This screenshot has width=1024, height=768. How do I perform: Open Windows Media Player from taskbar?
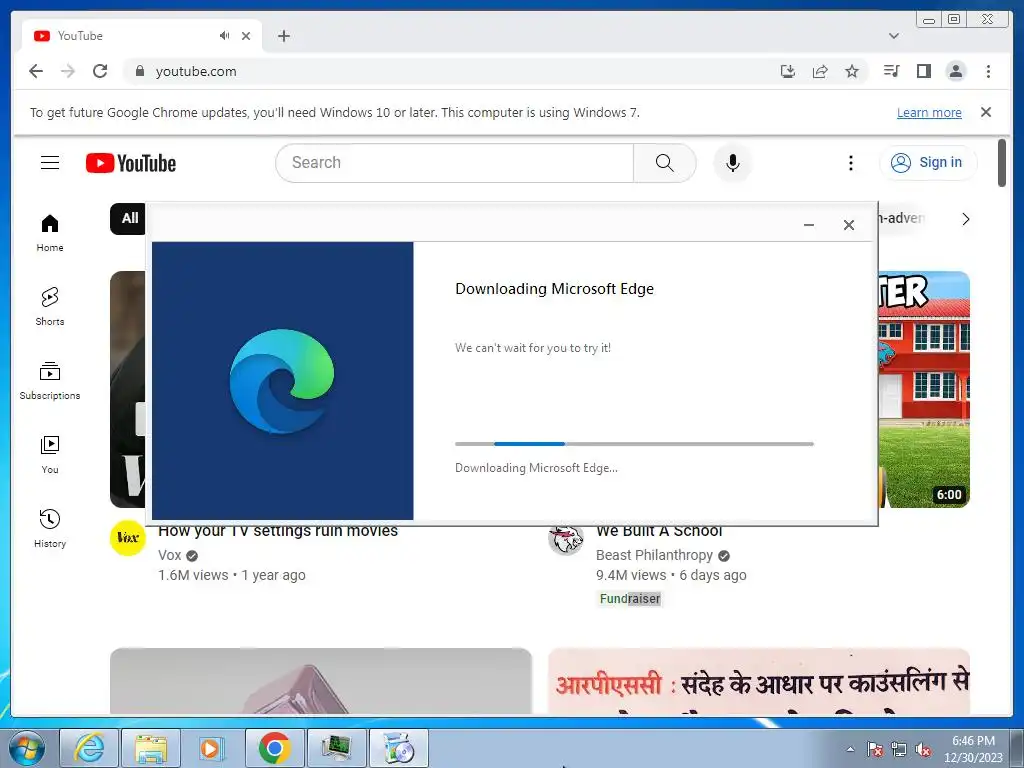click(212, 748)
